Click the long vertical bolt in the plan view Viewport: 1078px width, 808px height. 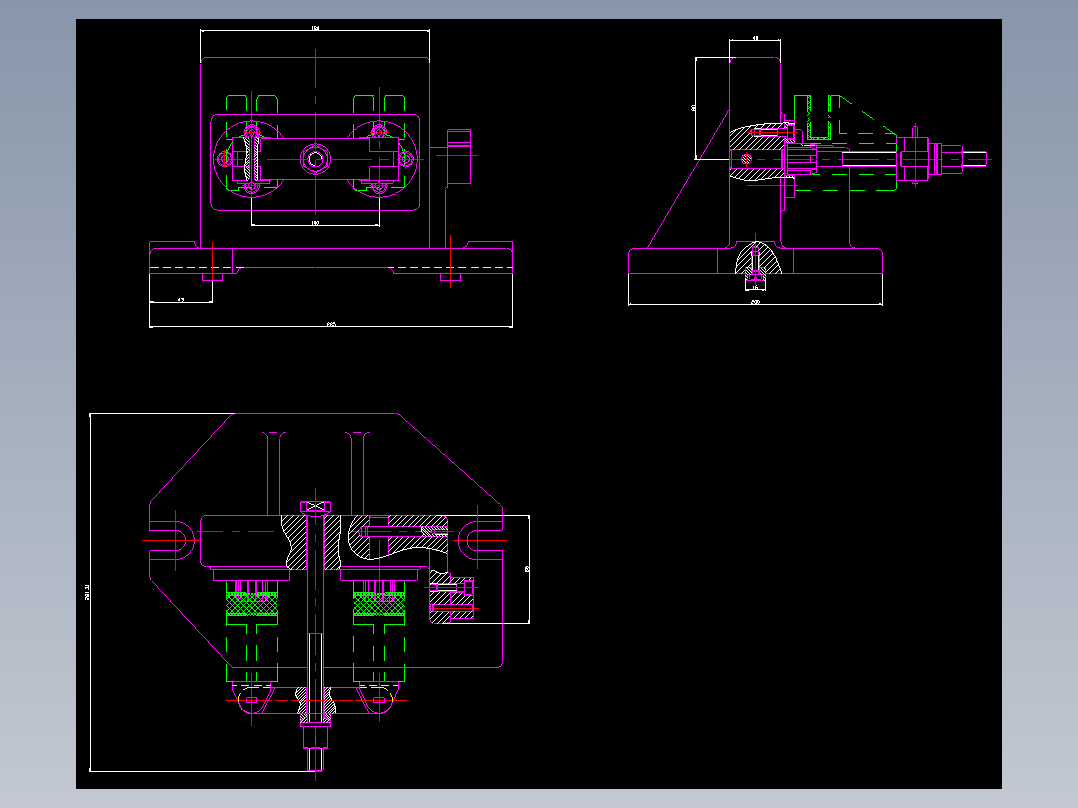315,636
